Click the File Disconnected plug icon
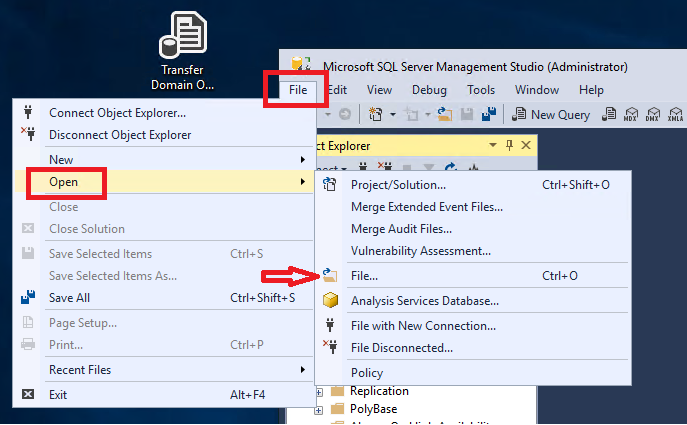Viewport: 687px width, 425px height. point(330,347)
